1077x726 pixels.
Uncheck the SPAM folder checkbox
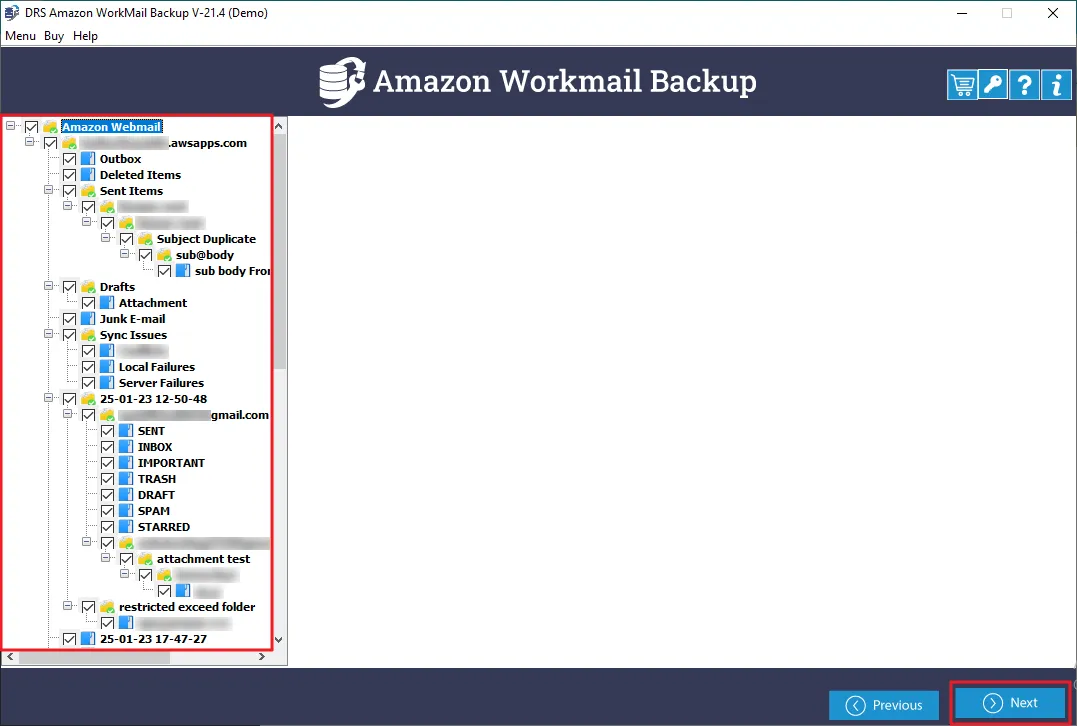(x=107, y=511)
